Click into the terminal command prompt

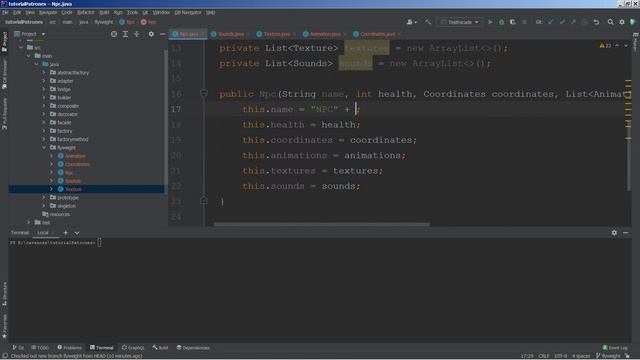pos(99,242)
